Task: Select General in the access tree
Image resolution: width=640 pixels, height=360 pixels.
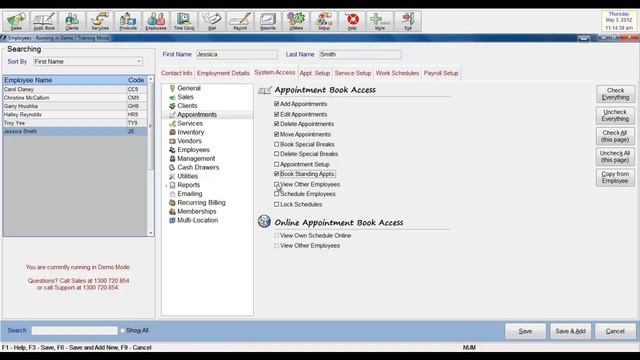Action: (189, 88)
